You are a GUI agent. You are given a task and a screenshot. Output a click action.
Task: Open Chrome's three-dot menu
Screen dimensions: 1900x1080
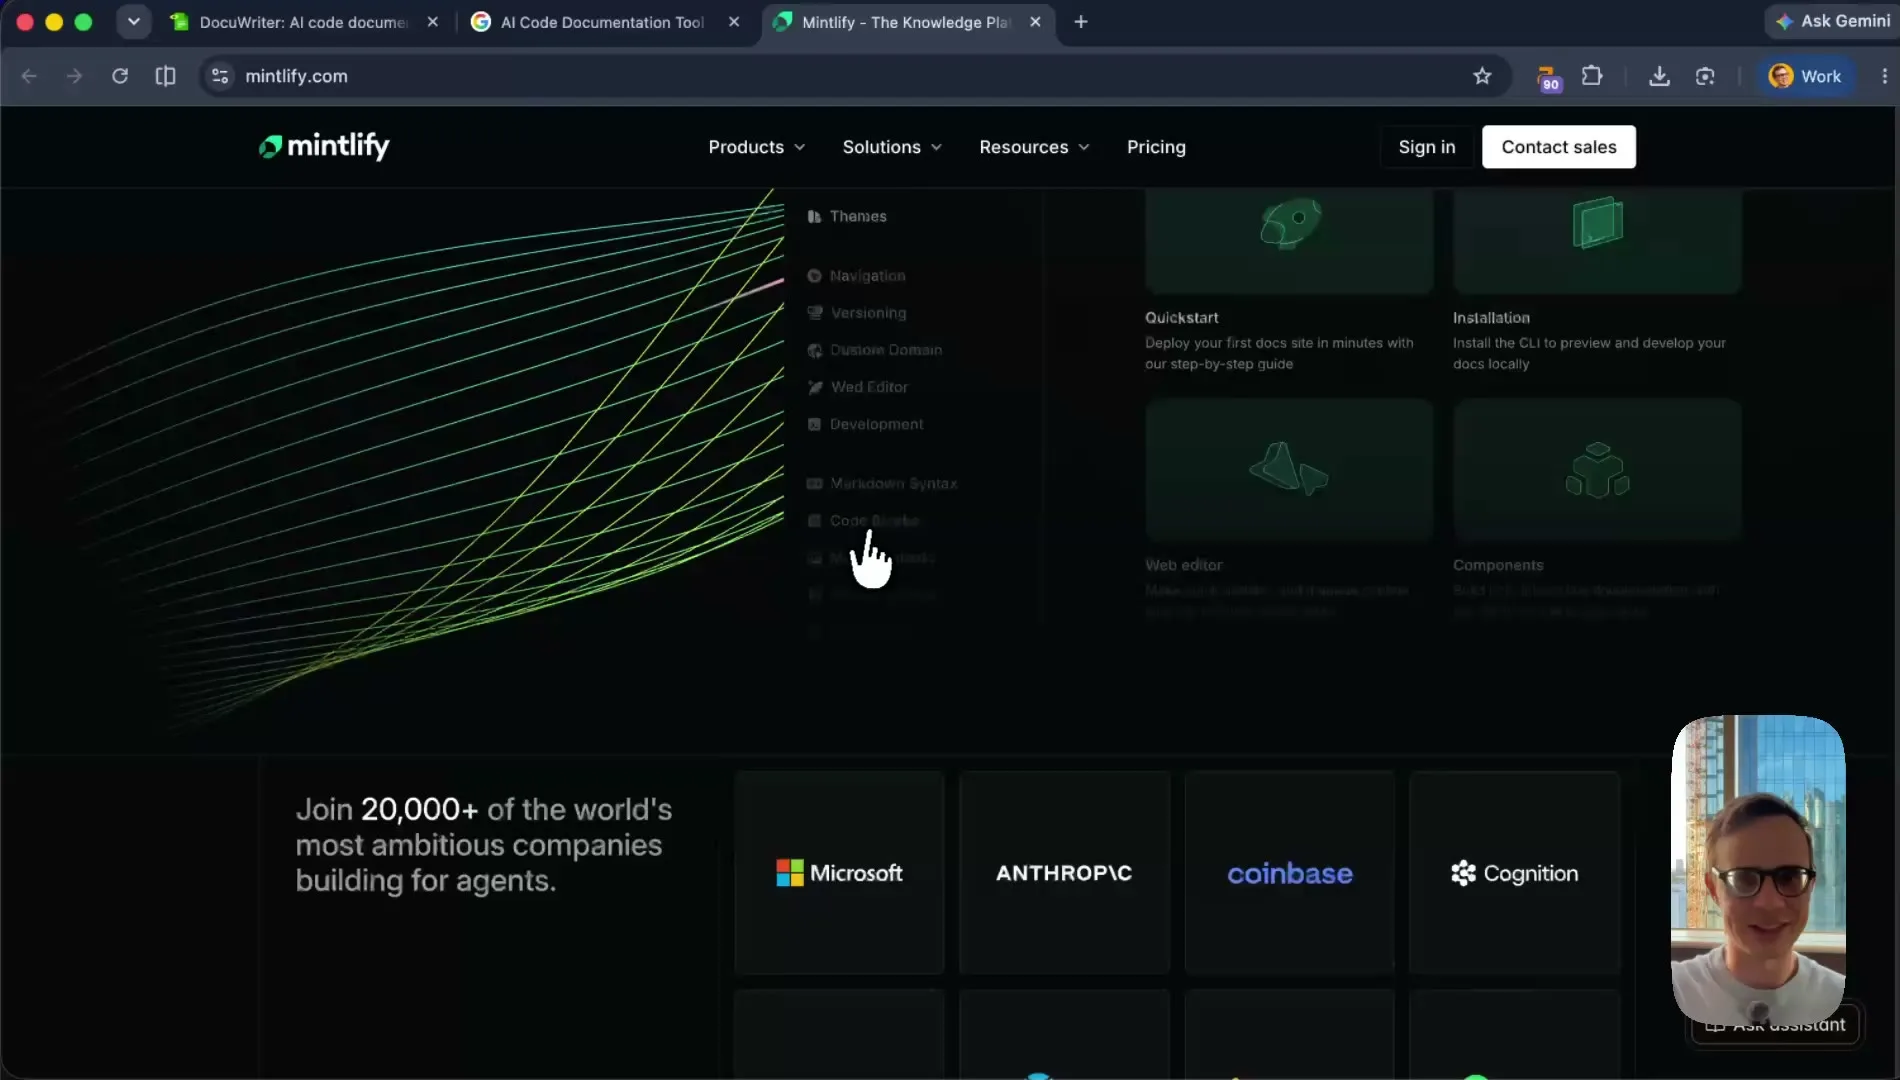tap(1884, 76)
